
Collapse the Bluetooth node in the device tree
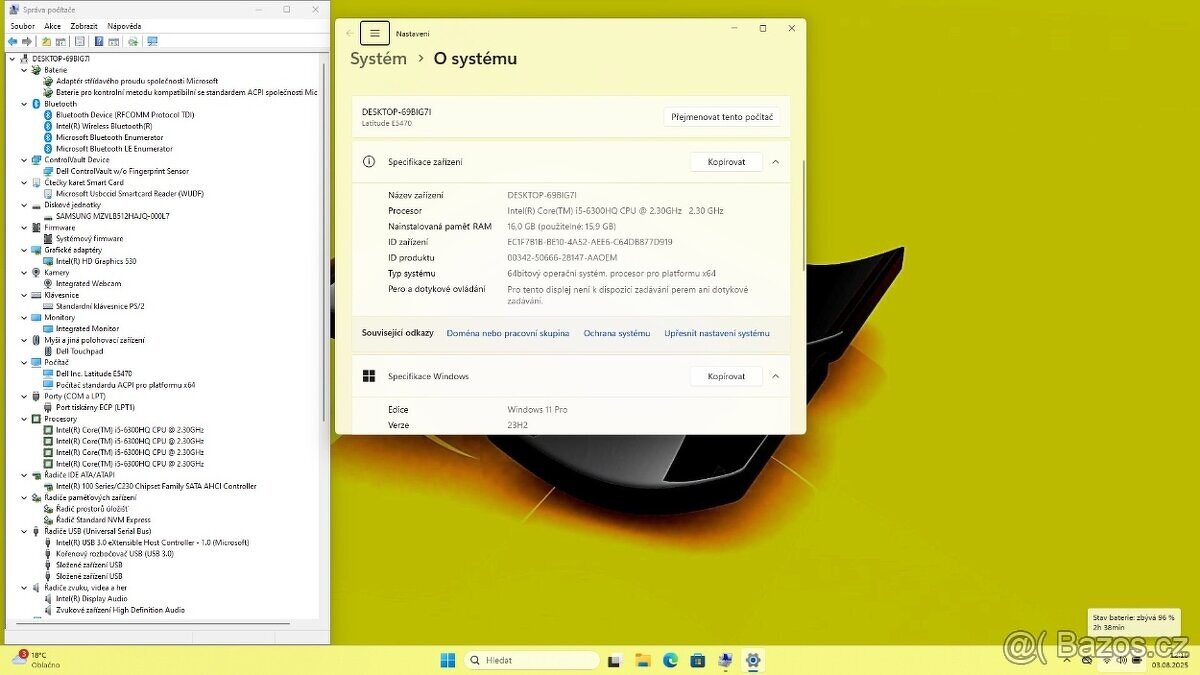click(x=24, y=103)
